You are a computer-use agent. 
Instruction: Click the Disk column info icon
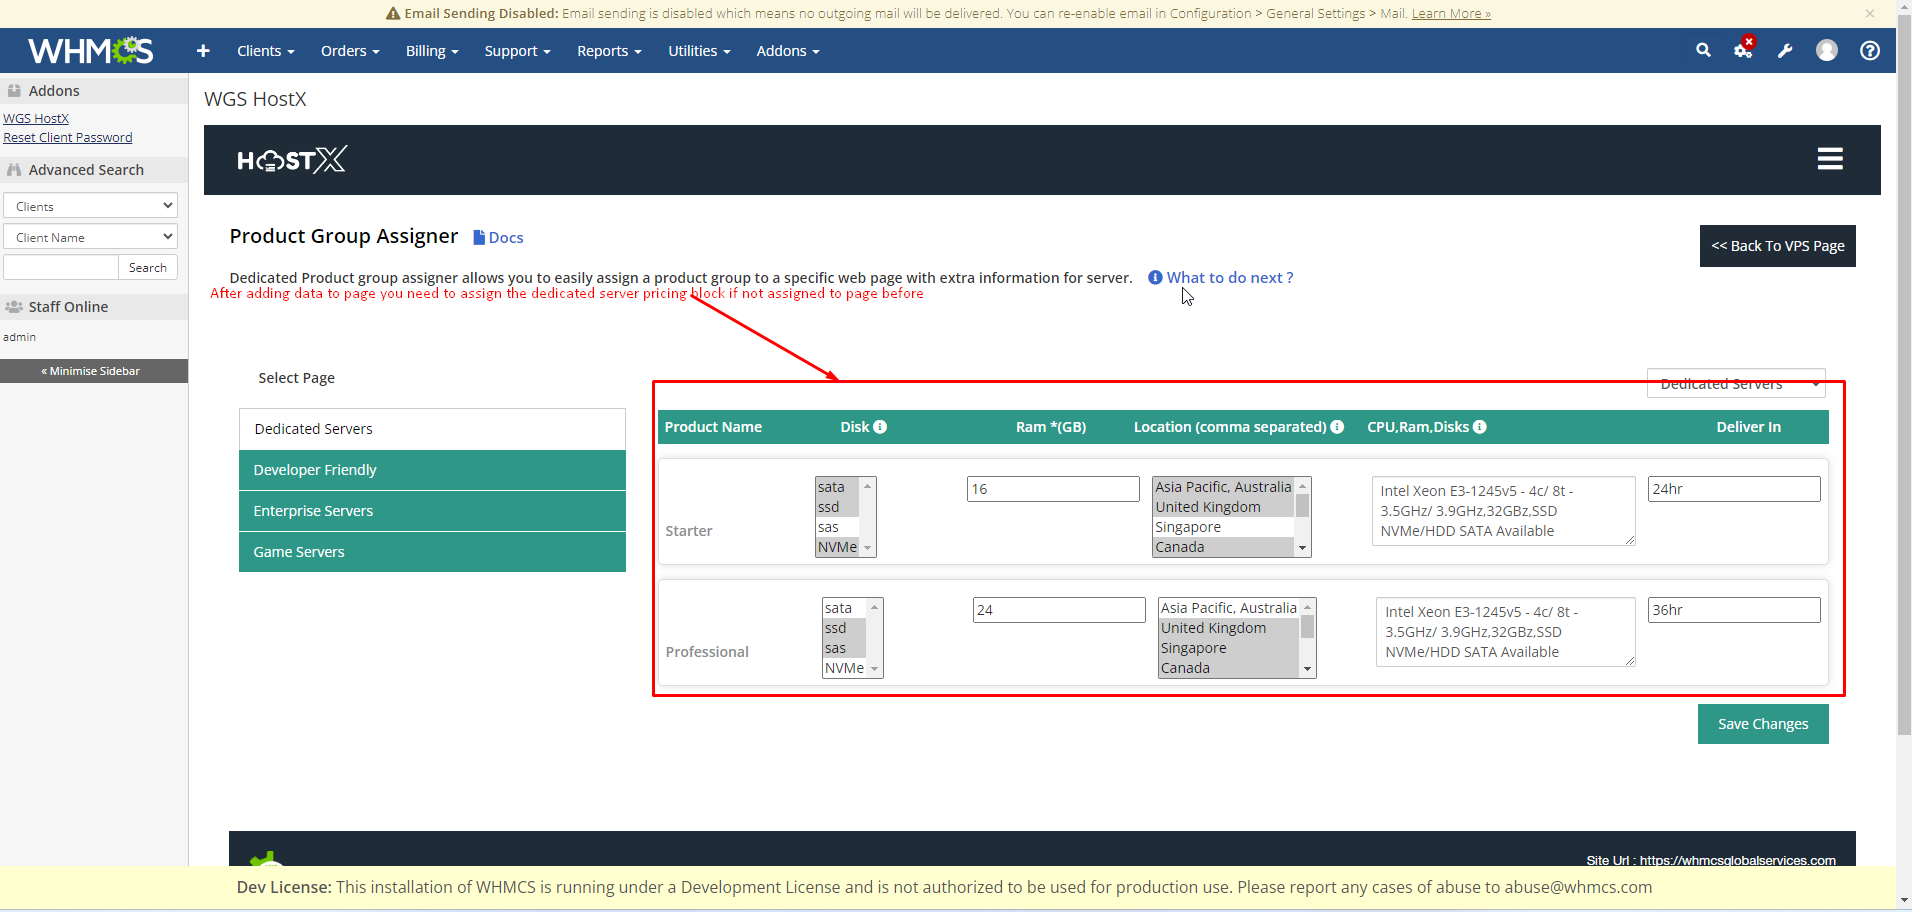(x=880, y=427)
